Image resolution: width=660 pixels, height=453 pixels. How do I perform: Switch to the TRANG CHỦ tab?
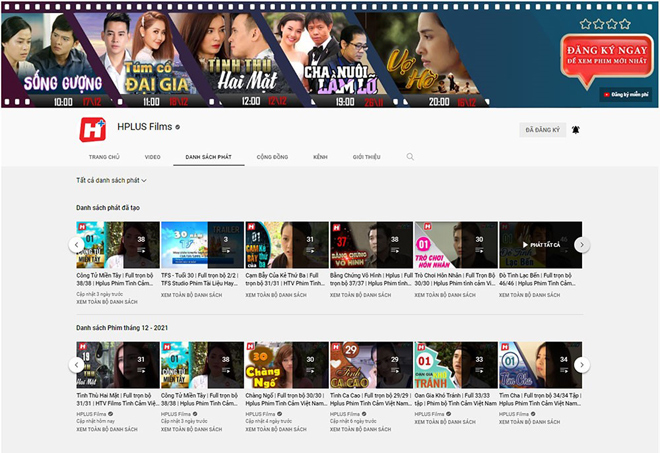pos(104,157)
